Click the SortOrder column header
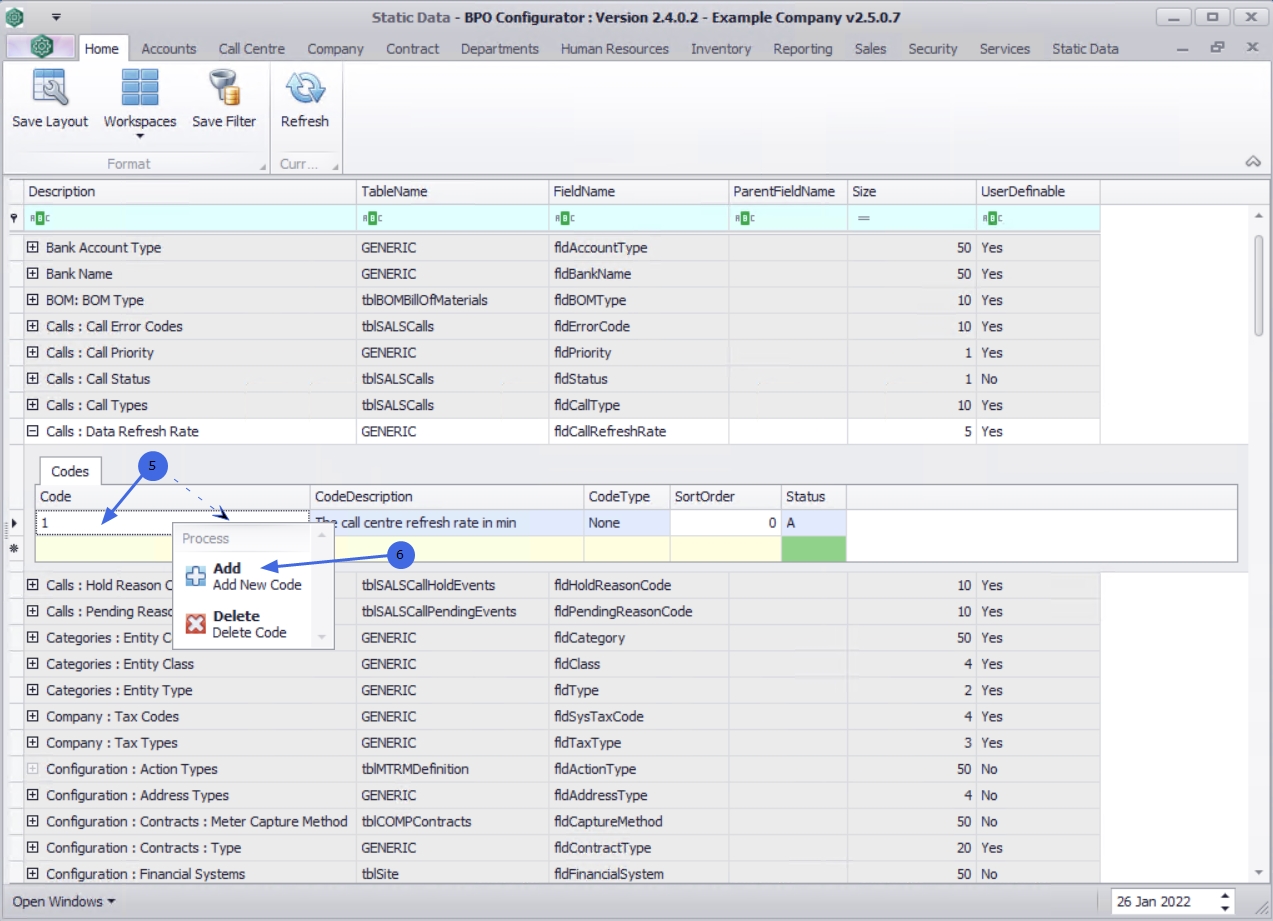The width and height of the screenshot is (1273, 921). click(x=725, y=496)
